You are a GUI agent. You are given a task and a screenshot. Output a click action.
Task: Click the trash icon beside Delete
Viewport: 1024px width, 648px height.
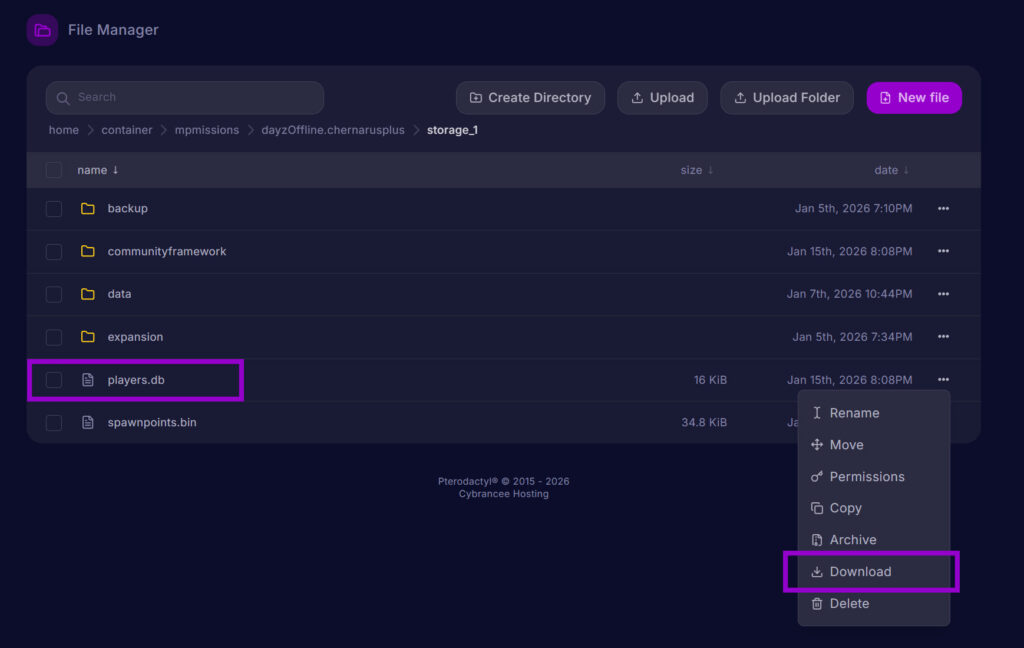[x=815, y=603]
